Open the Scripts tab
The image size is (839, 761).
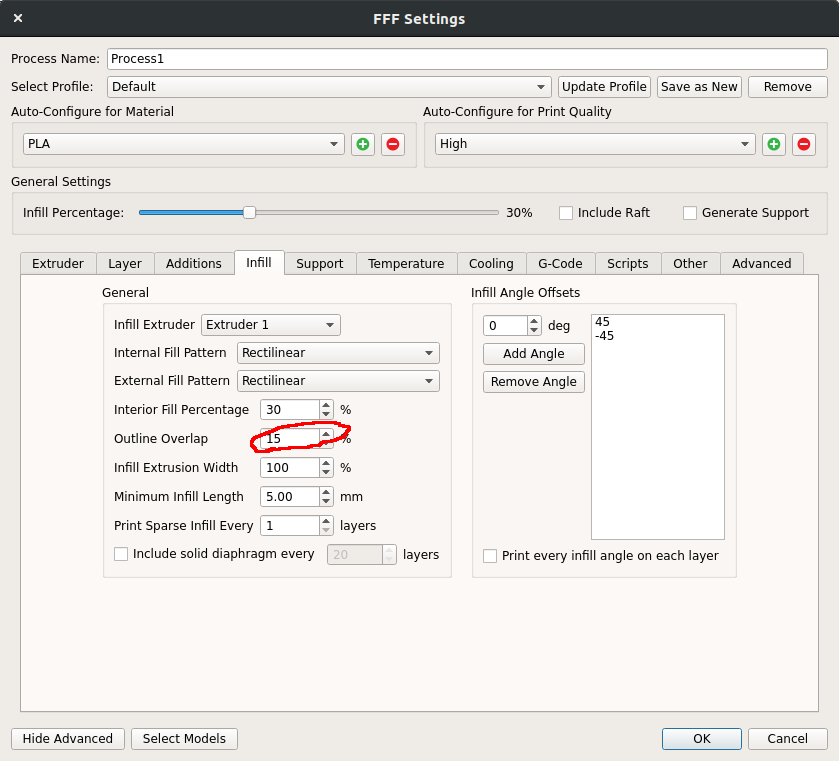click(x=628, y=264)
